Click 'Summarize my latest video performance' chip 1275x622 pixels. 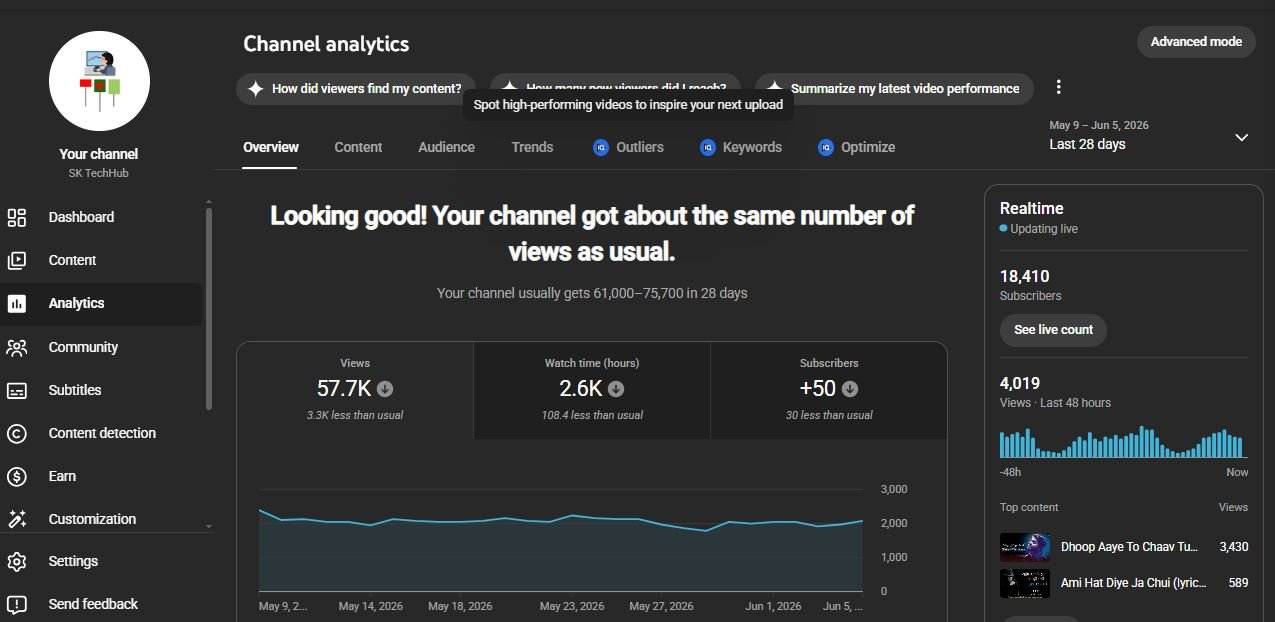point(894,88)
